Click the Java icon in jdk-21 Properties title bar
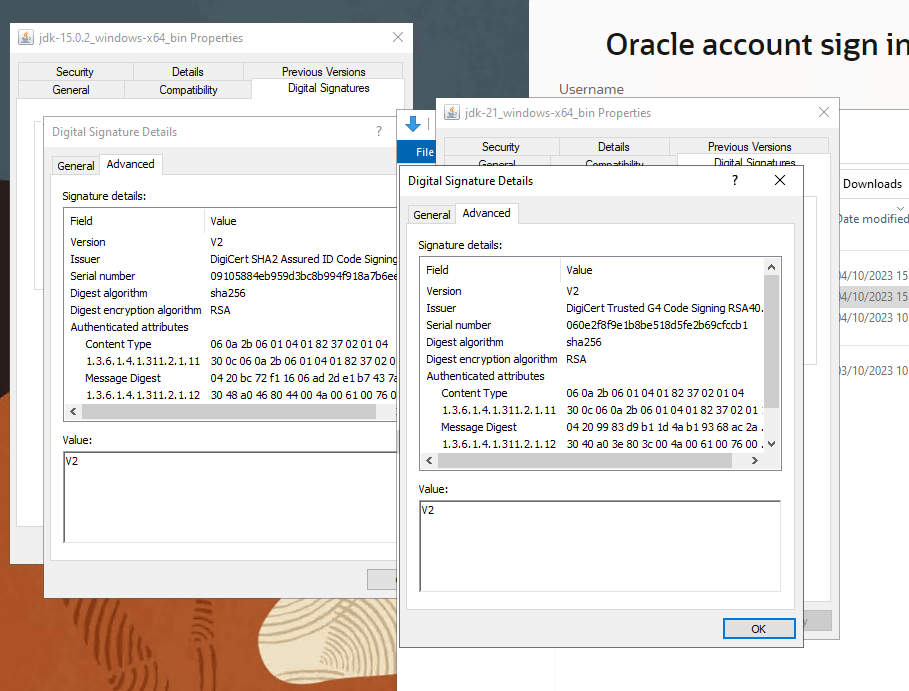Viewport: 909px width, 691px height. 452,113
